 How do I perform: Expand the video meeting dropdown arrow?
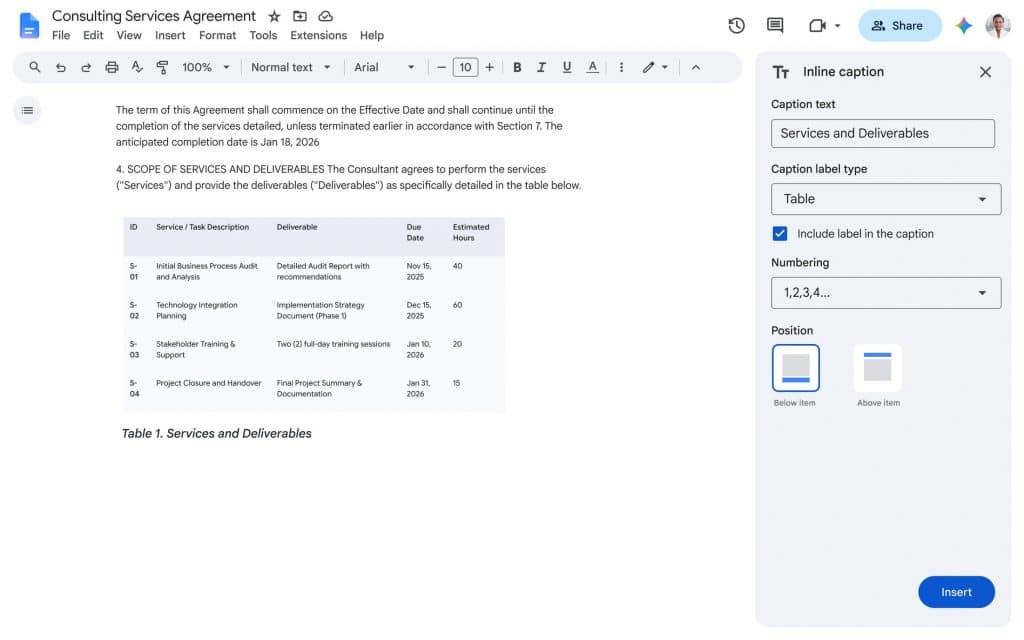(x=837, y=26)
